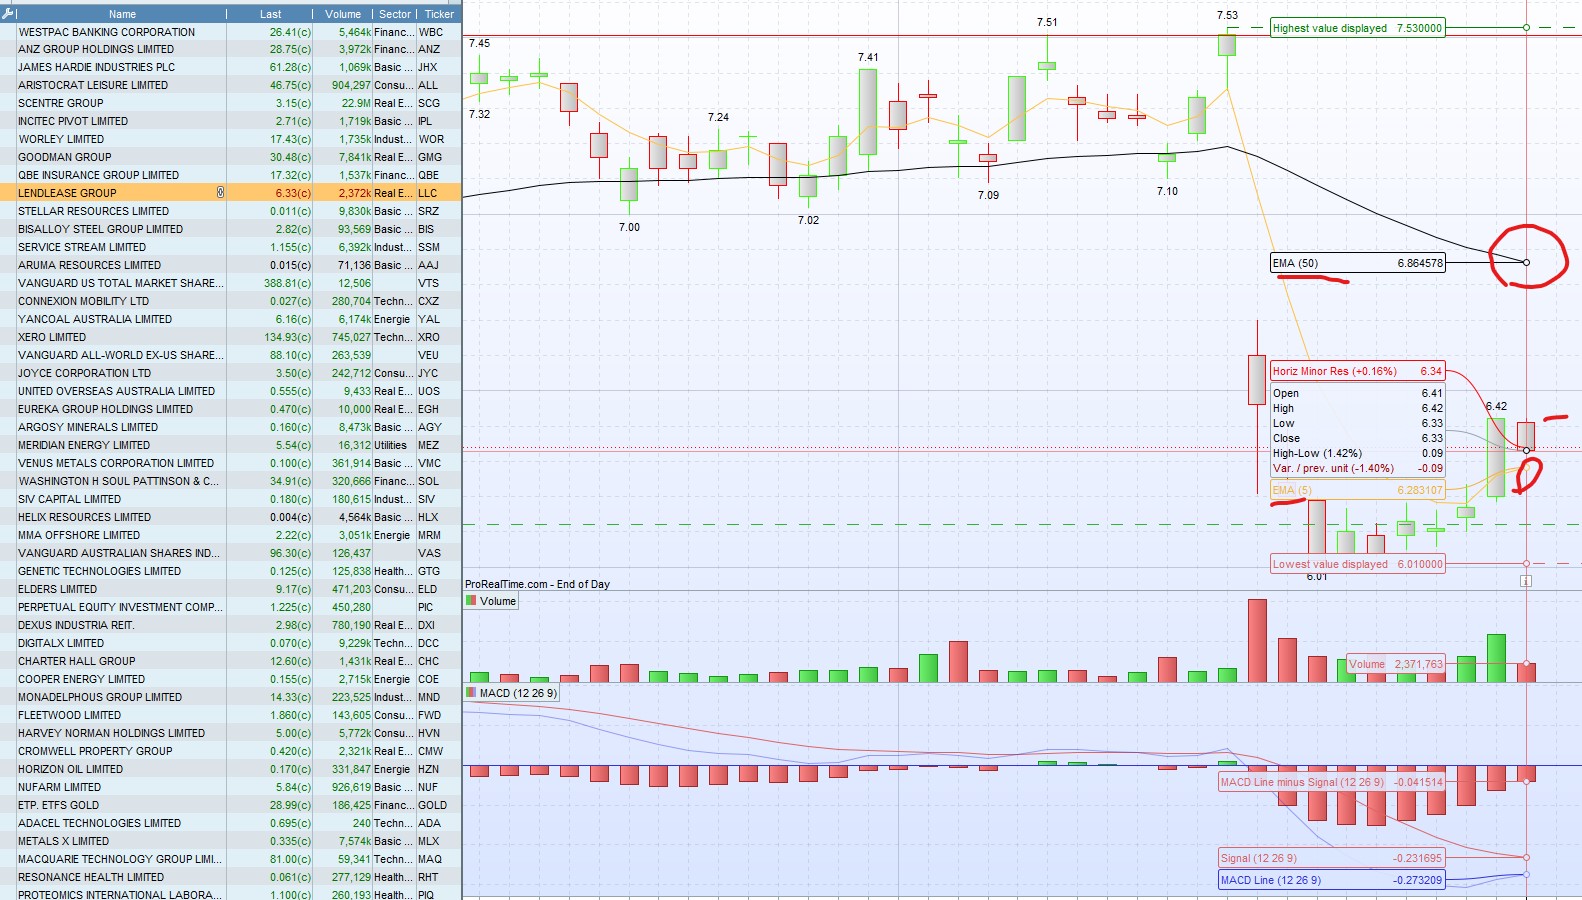Screen dimensions: 1582x900
Task: Select VENUS METALS CORPORATION LIMITED row
Action: 230,463
